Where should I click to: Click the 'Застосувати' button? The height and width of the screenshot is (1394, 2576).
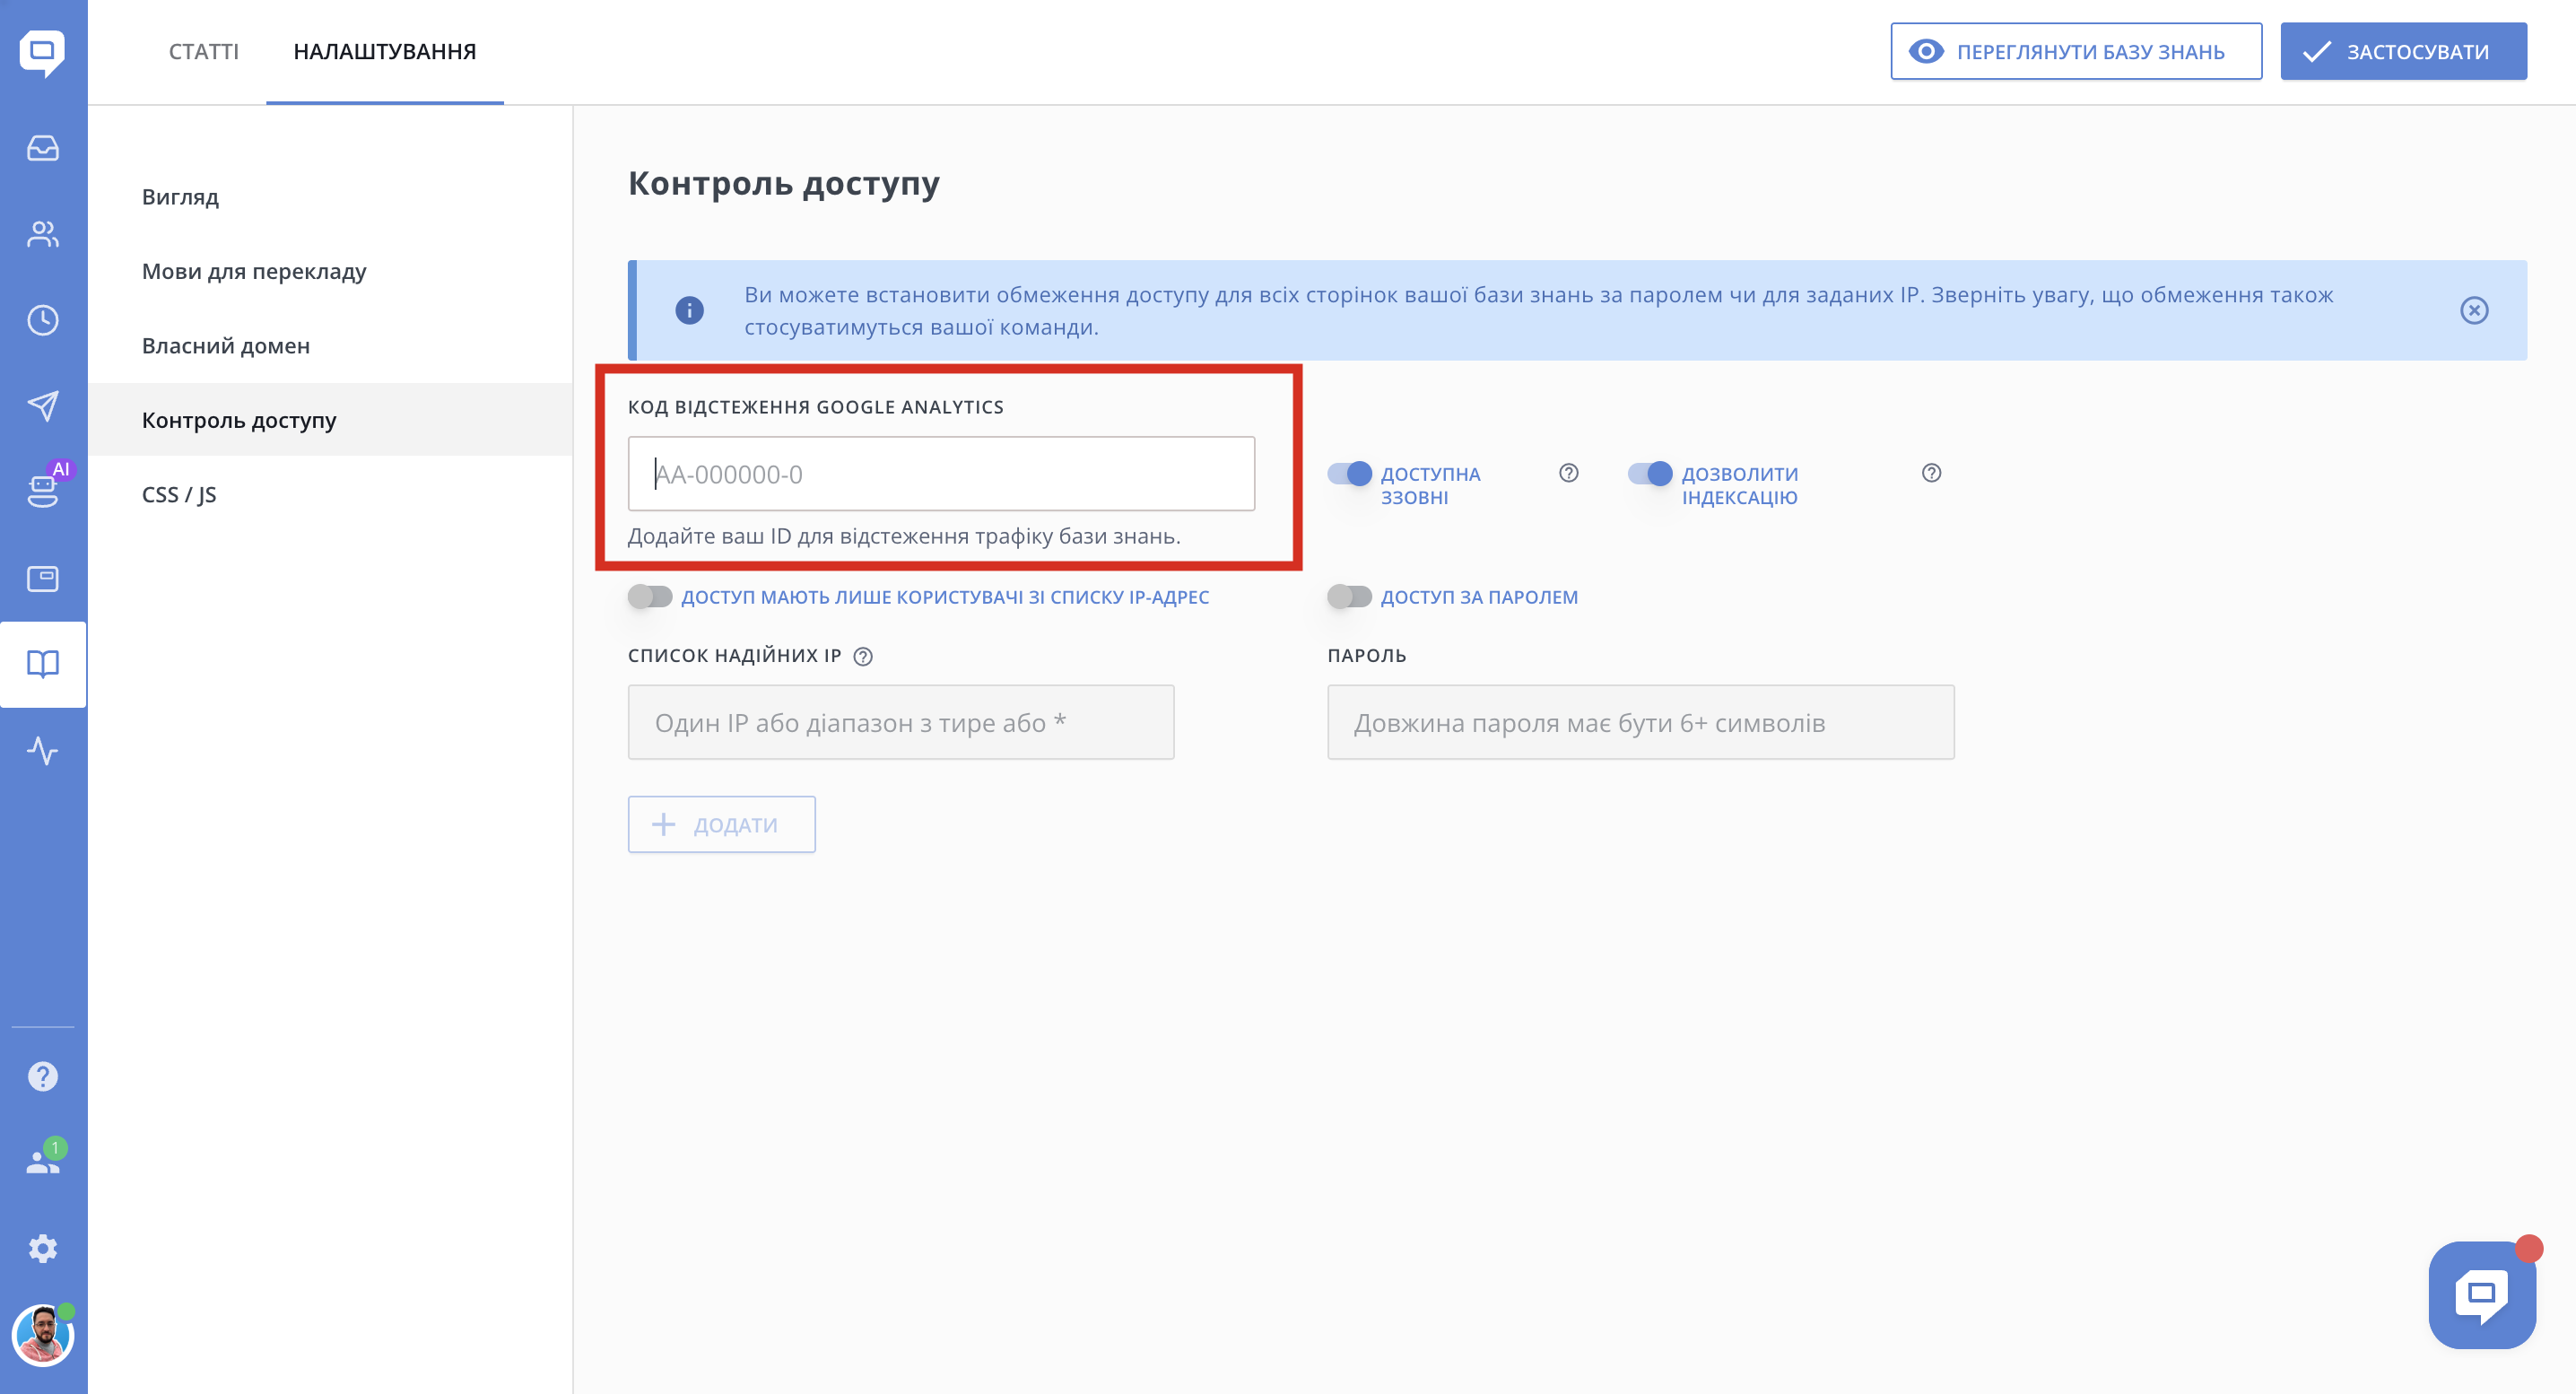[2402, 51]
